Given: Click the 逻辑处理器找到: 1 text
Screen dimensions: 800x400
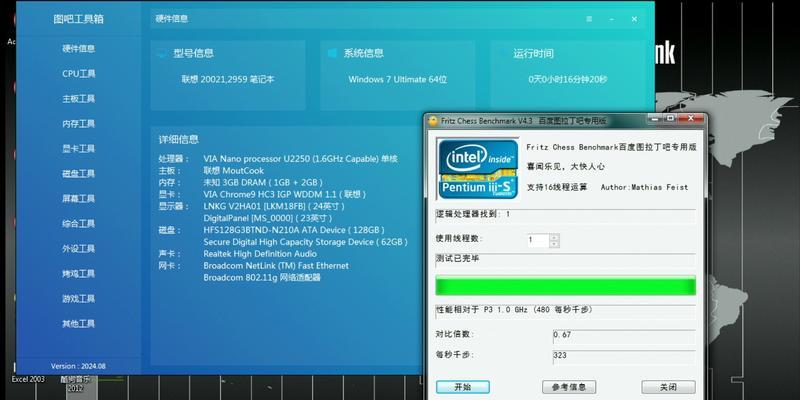Looking at the screenshot, I should click(x=472, y=214).
